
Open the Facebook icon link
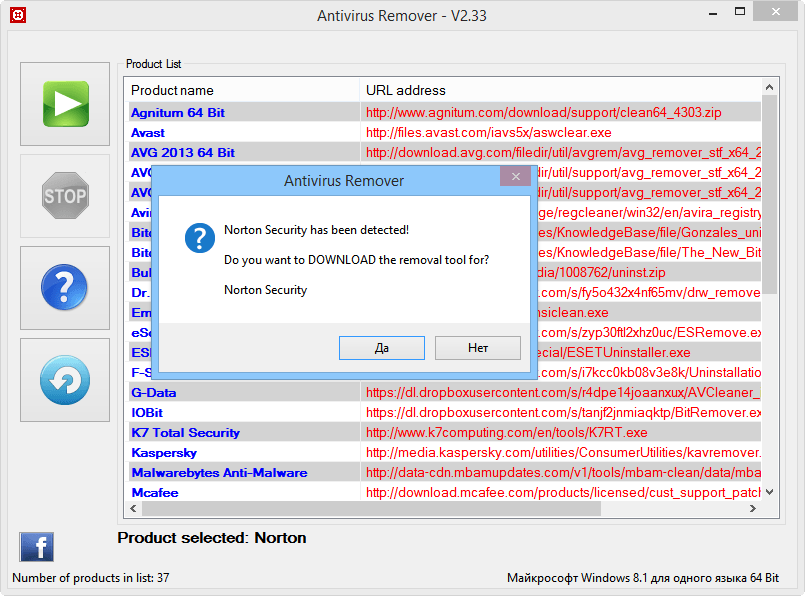coord(37,547)
